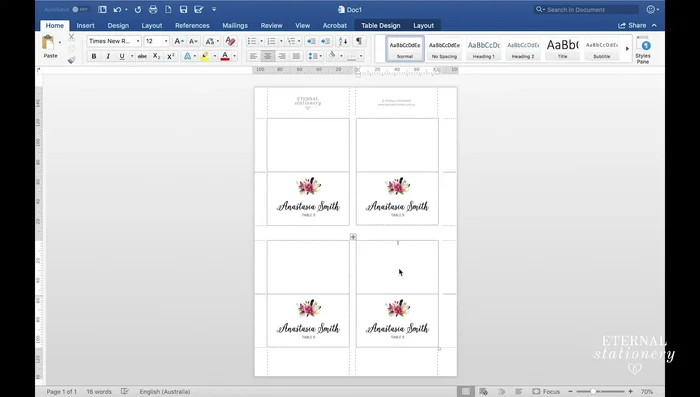The image size is (700, 397).
Task: Apply strikethrough formatting
Action: [142, 56]
